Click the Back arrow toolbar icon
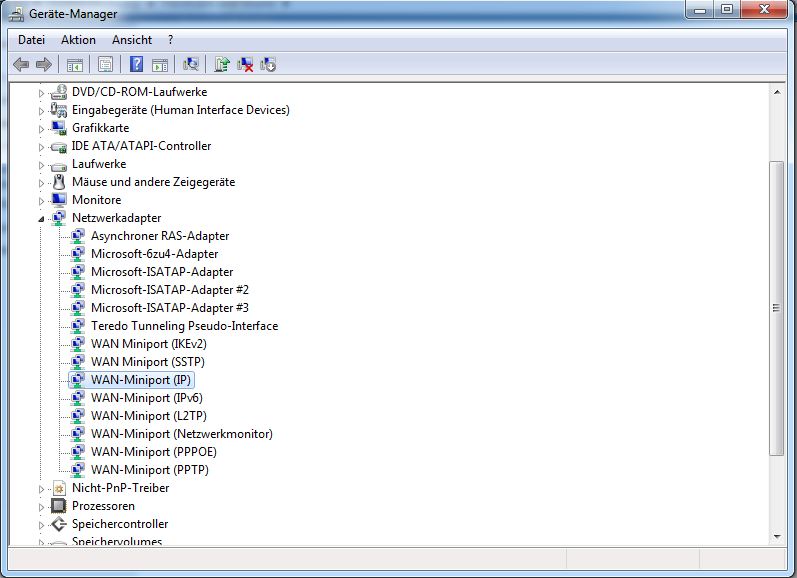The width and height of the screenshot is (797, 578). [21, 65]
